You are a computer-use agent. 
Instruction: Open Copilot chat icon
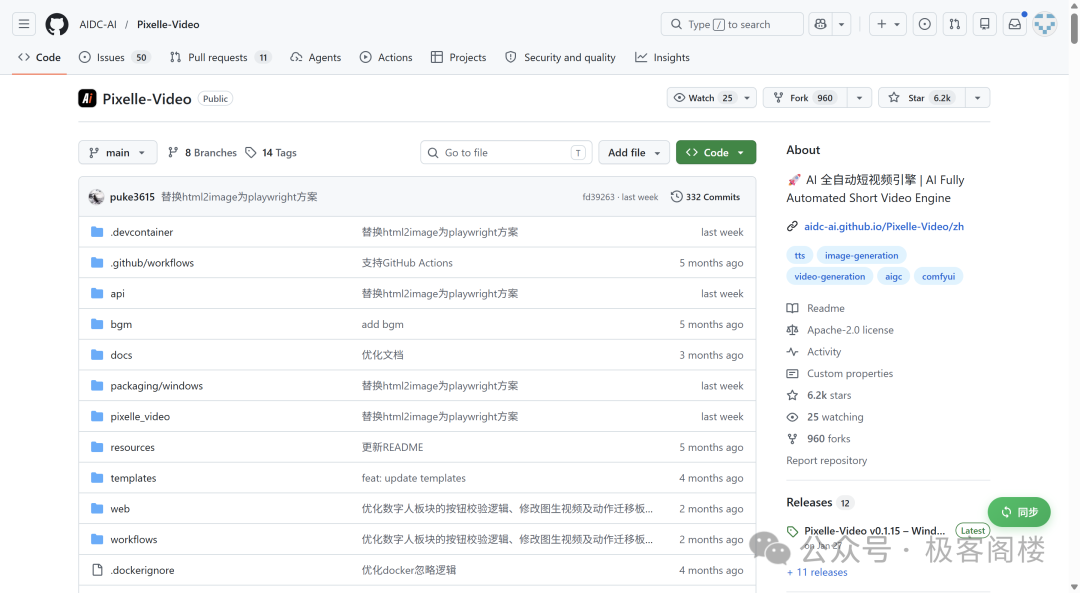point(820,24)
